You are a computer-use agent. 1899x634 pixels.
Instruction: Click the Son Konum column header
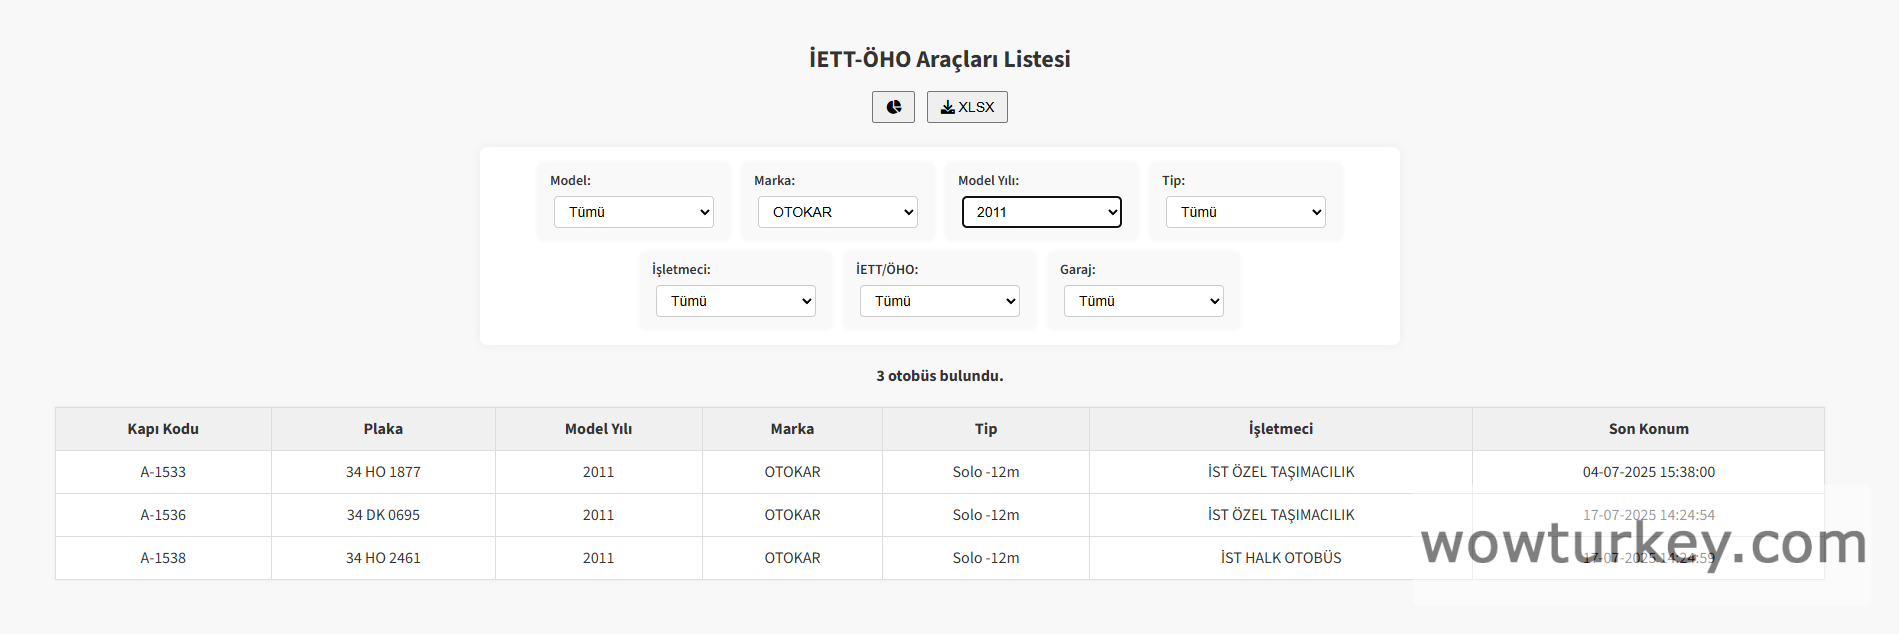coord(1648,429)
